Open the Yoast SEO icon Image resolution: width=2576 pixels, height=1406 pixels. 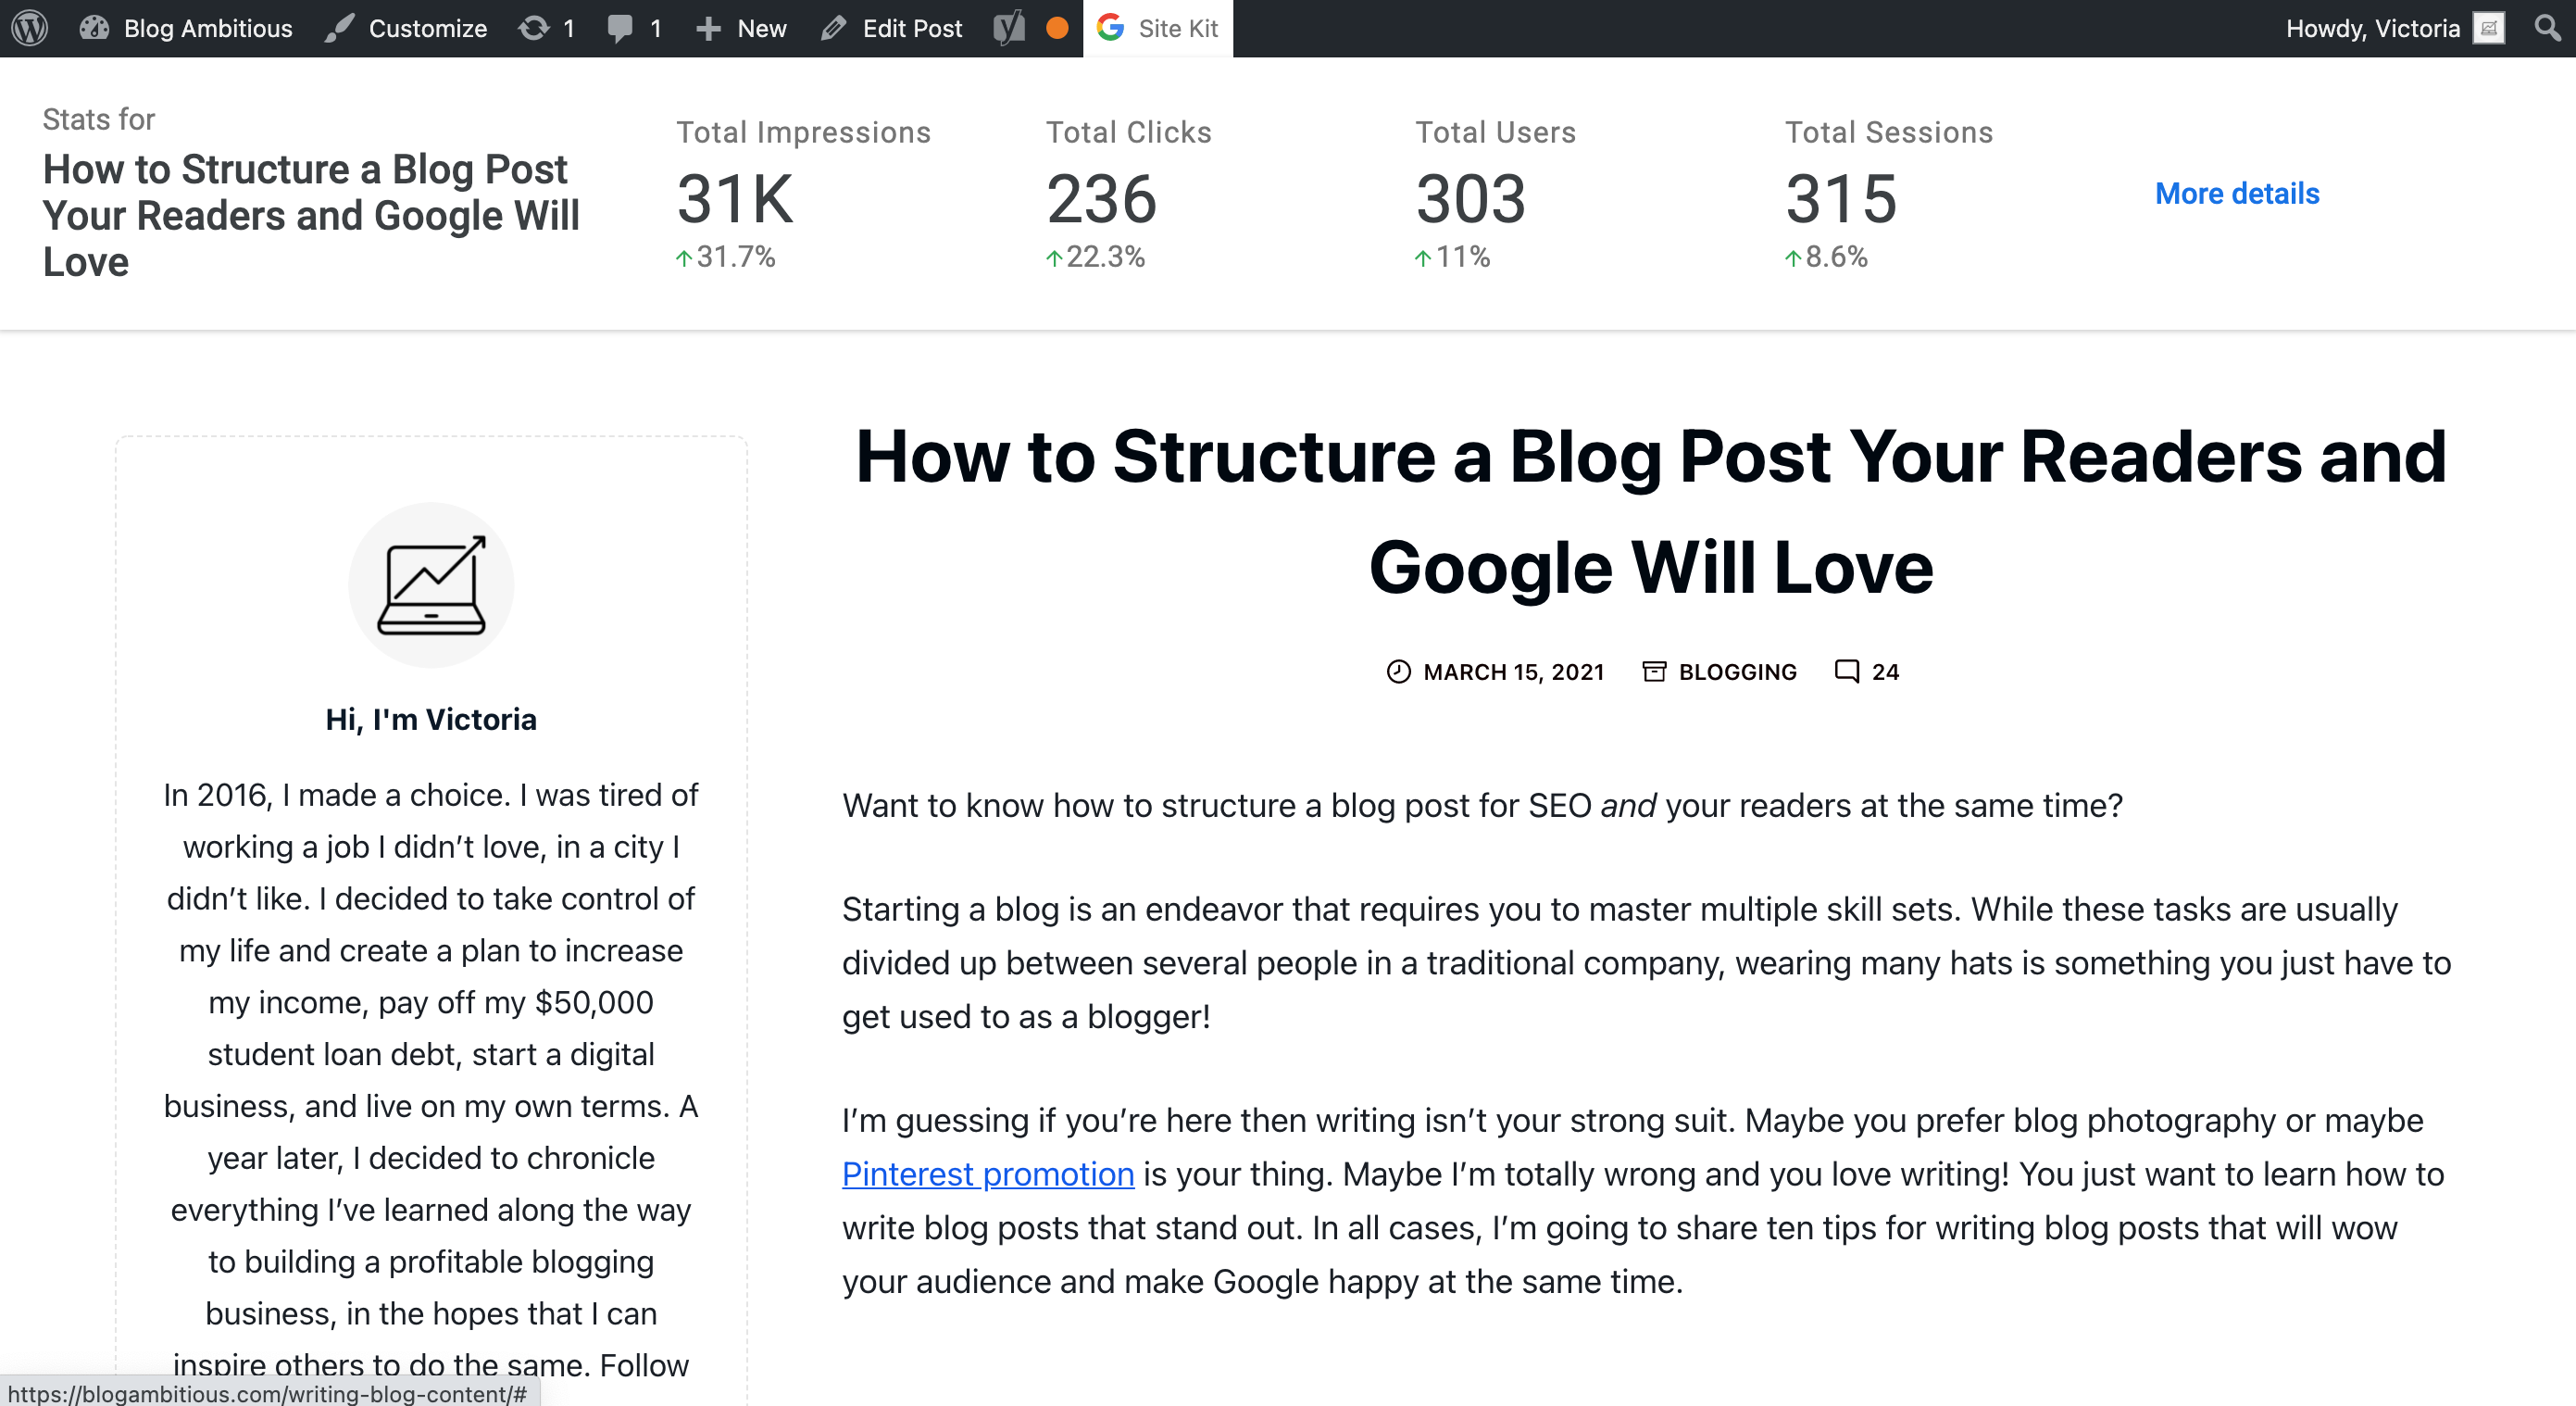coord(1009,28)
